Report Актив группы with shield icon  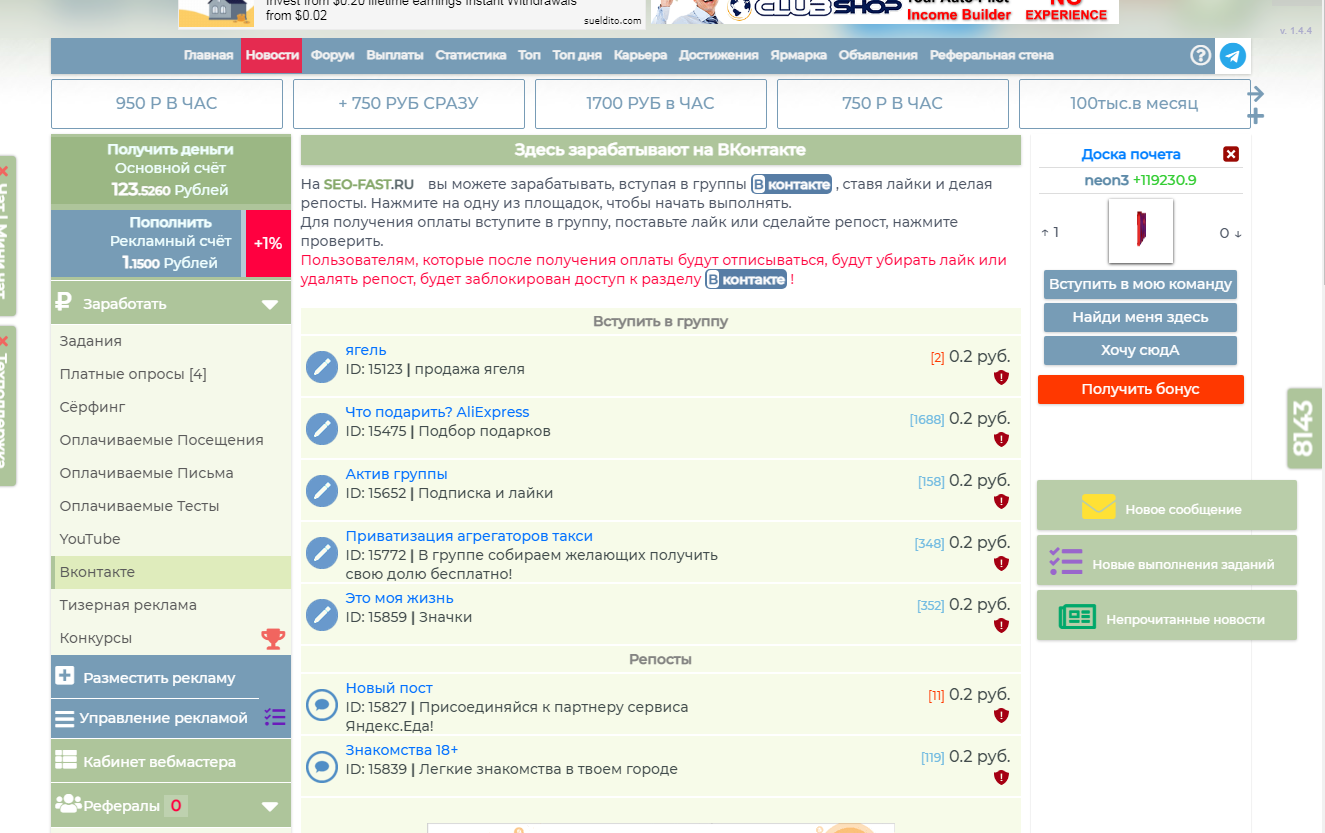[1001, 502]
